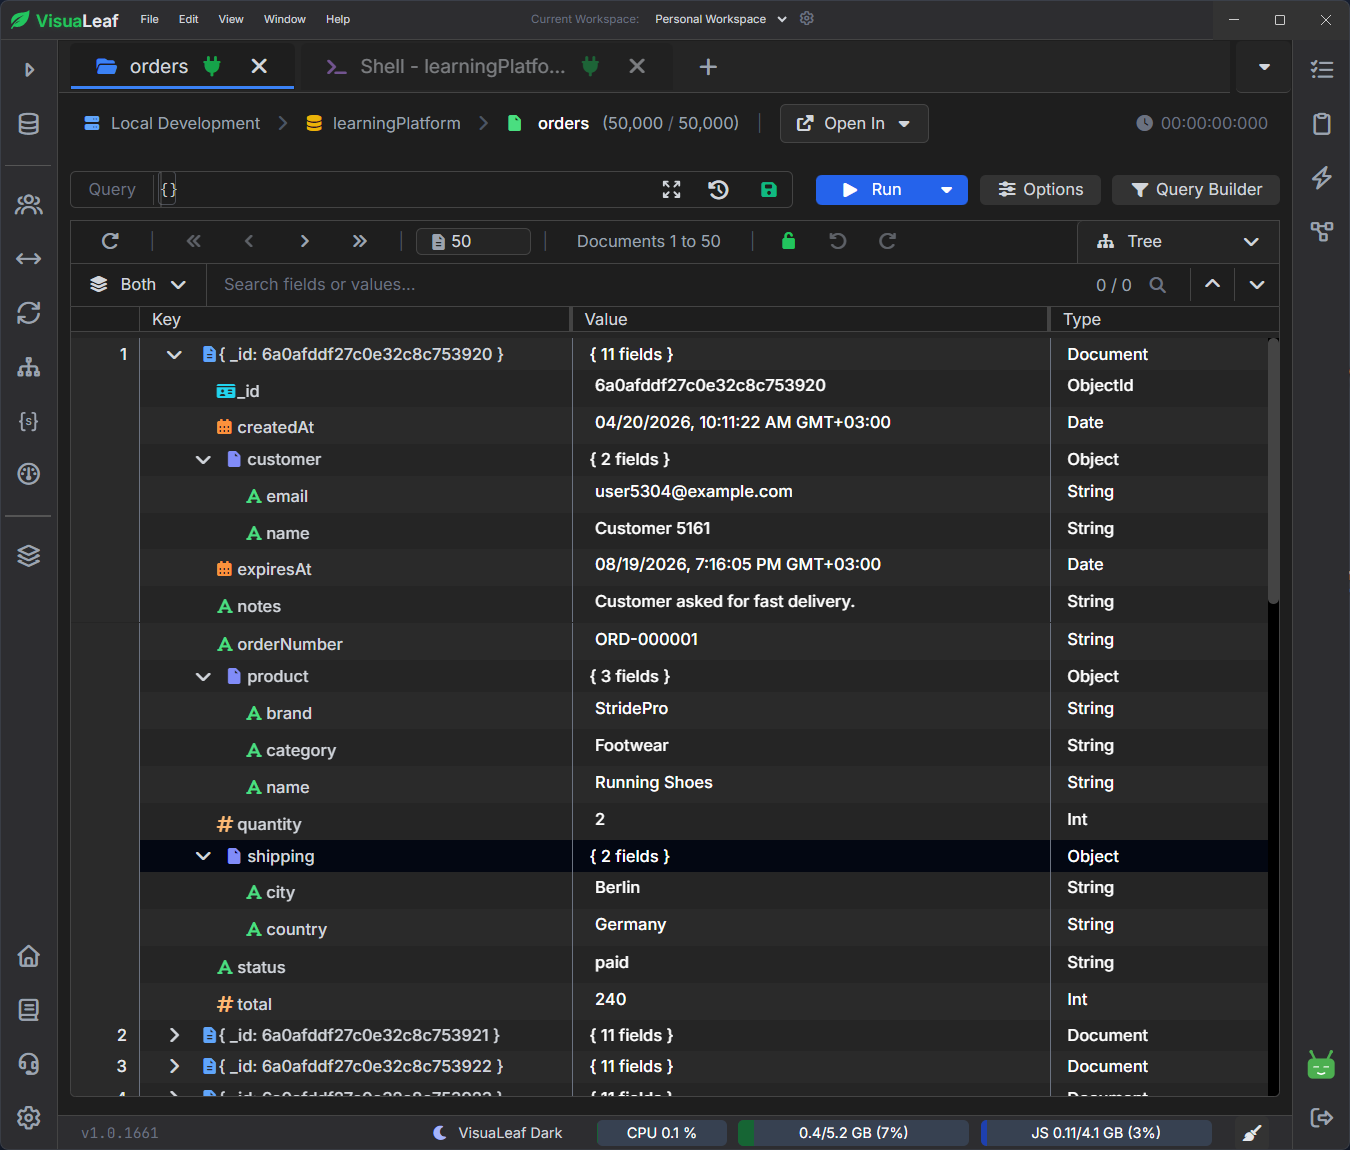Screen dimensions: 1350x1150
Task: Open the Both search scope dropdown
Action: [138, 285]
